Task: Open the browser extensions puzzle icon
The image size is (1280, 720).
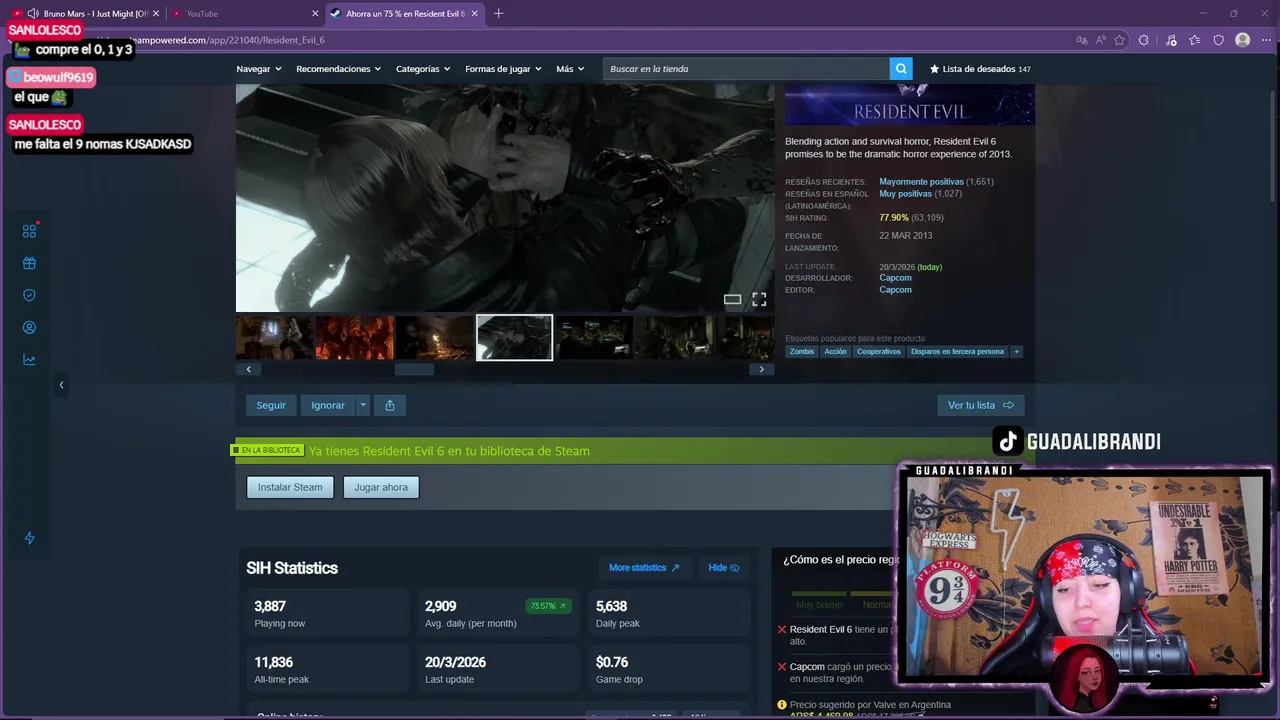Action: click(x=1144, y=40)
